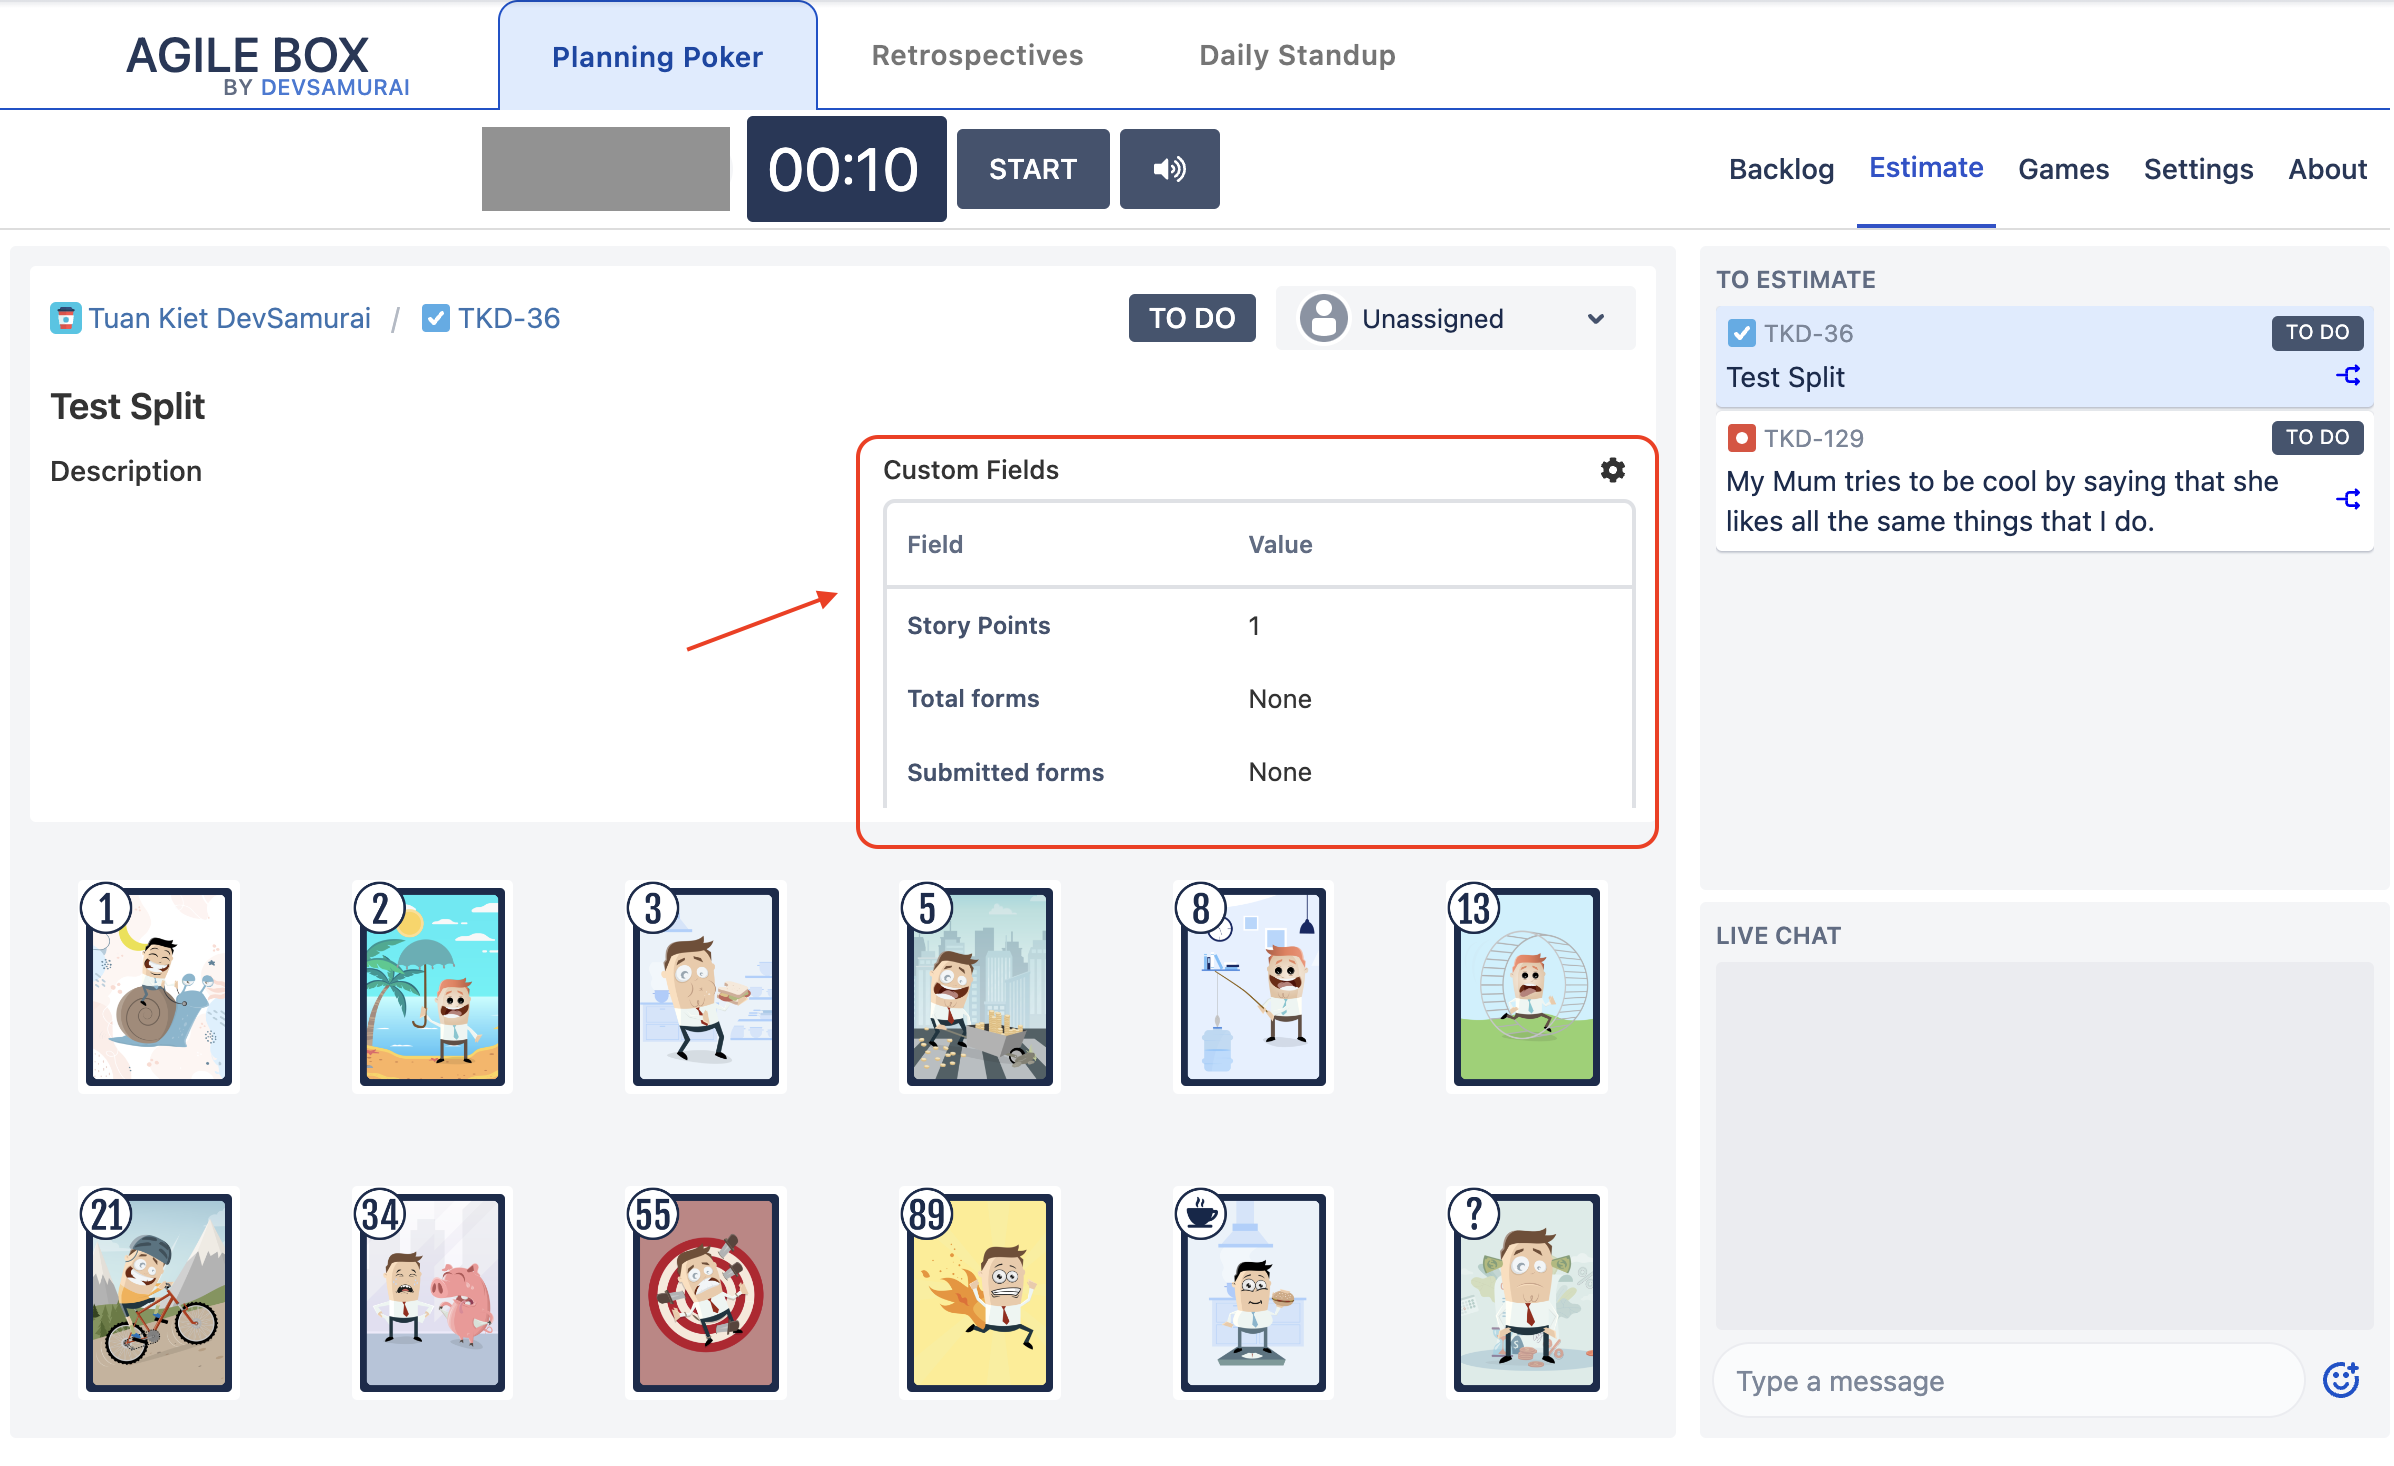The image size is (2394, 1466).
Task: Select the 55 point target card
Action: tap(704, 1291)
